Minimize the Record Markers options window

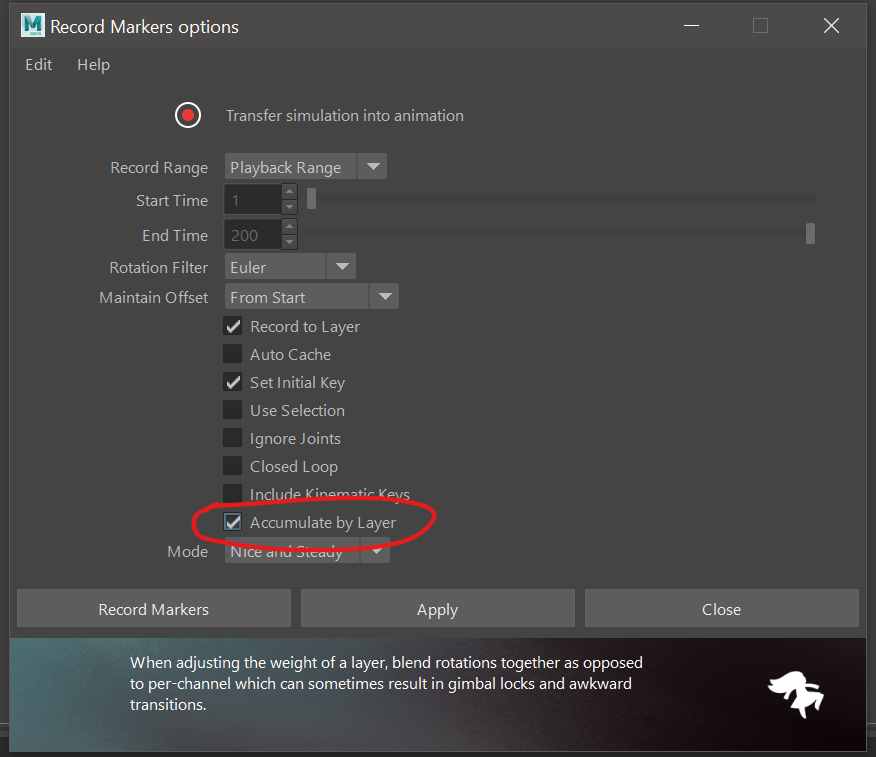[692, 26]
